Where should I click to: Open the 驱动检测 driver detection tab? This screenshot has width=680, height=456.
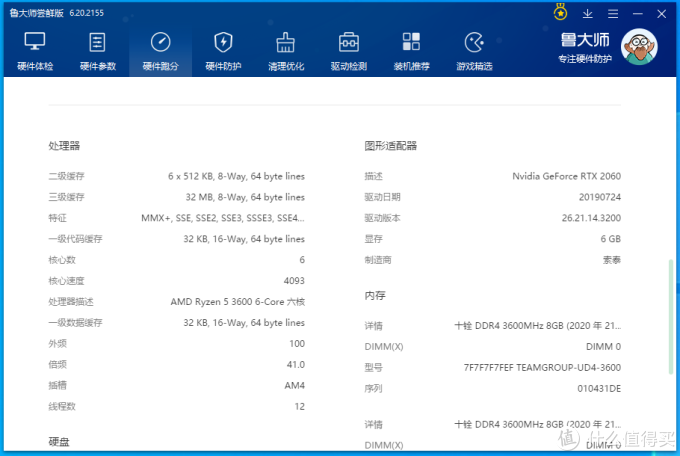(x=349, y=52)
